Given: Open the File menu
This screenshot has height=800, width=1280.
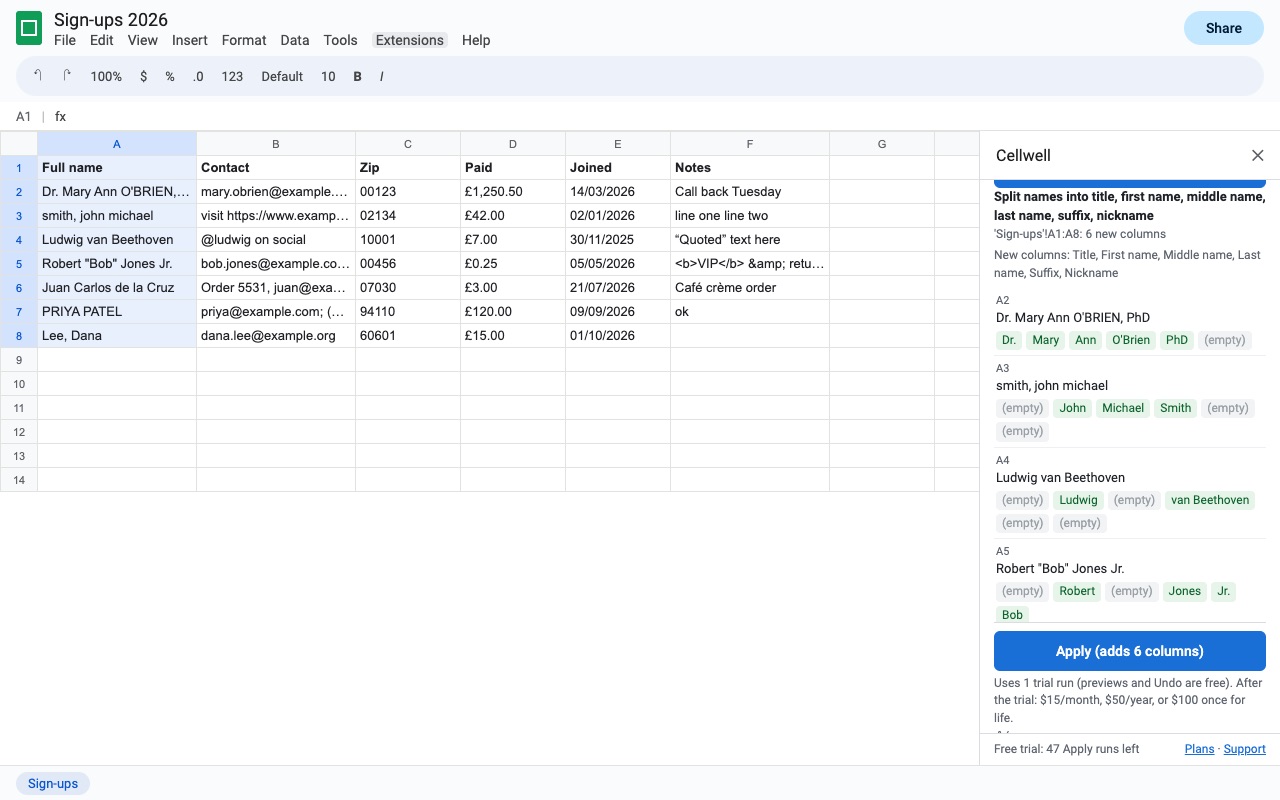Looking at the screenshot, I should pyautogui.click(x=65, y=40).
